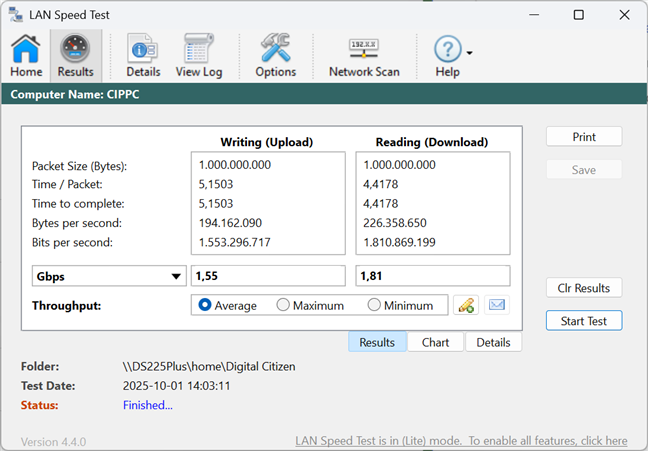Open the Details toolbar icon
The image size is (648, 451).
[x=143, y=56]
